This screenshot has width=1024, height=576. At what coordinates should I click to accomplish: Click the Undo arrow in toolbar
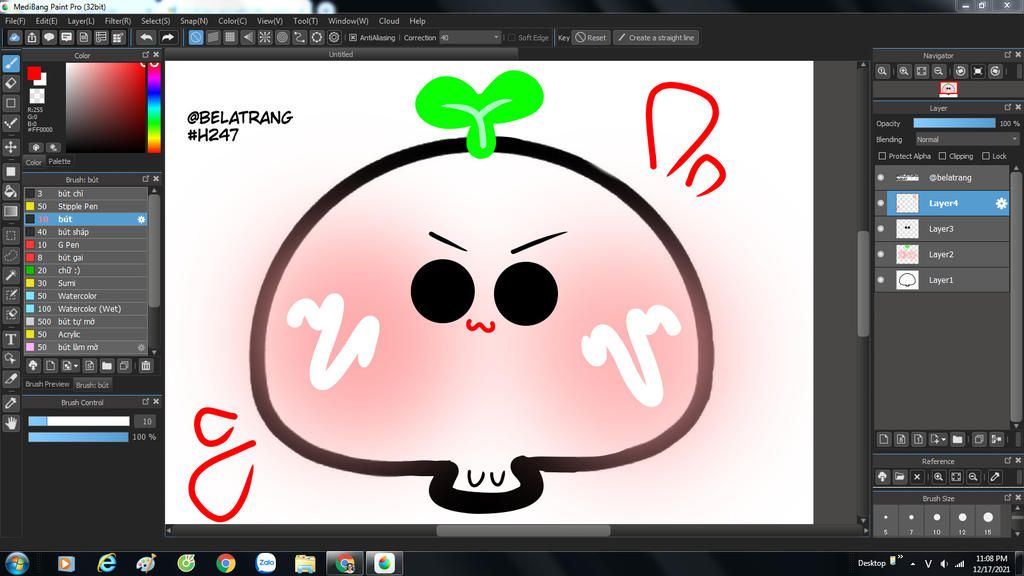click(146, 38)
